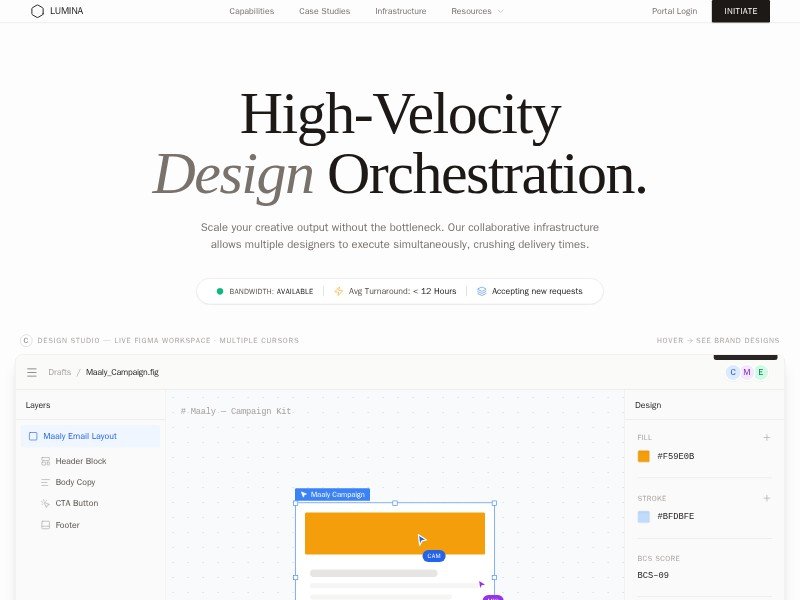Click the Lumina hexagon logo icon
Viewport: 800px width, 600px height.
pyautogui.click(x=37, y=11)
